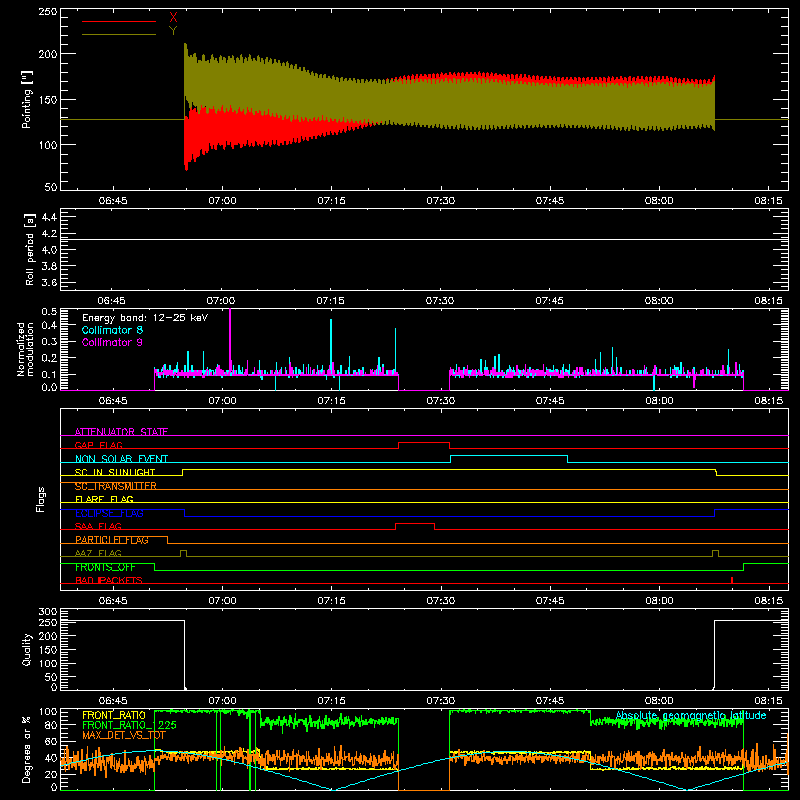Viewport: 800px width, 800px height.
Task: Click the raised SAA_FLAG step near 07:26
Action: click(x=415, y=523)
